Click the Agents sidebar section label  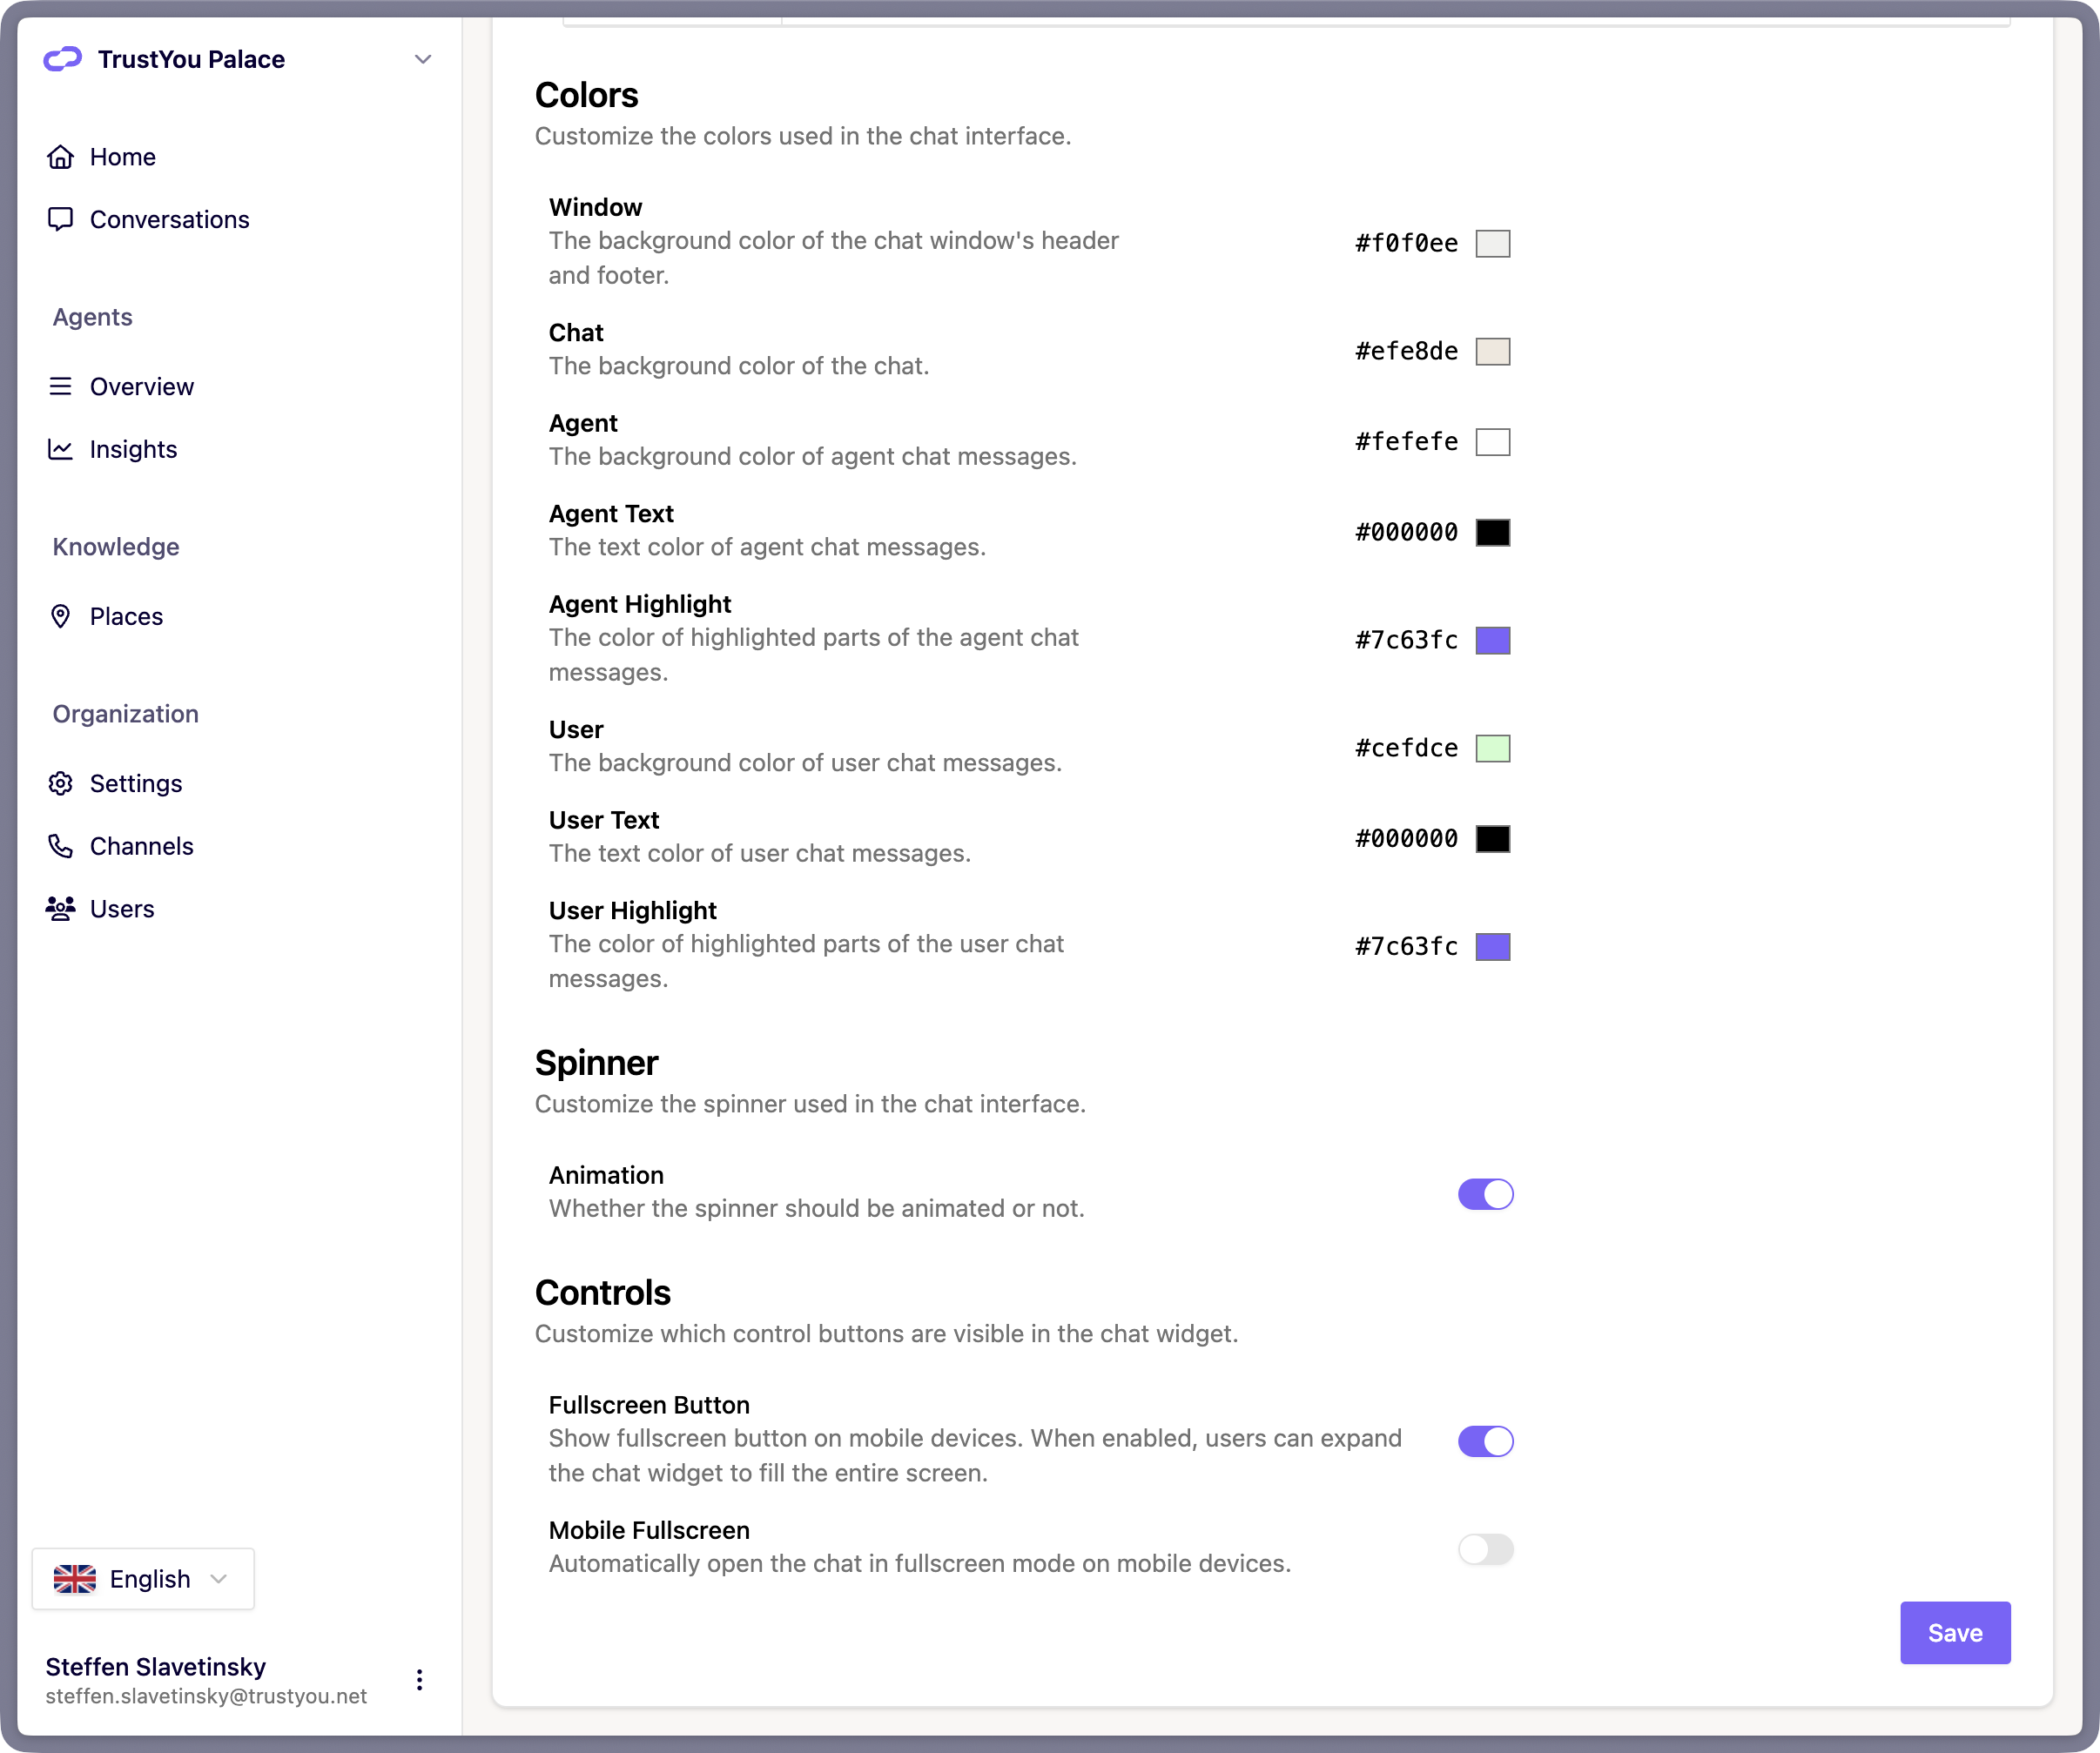pyautogui.click(x=92, y=317)
